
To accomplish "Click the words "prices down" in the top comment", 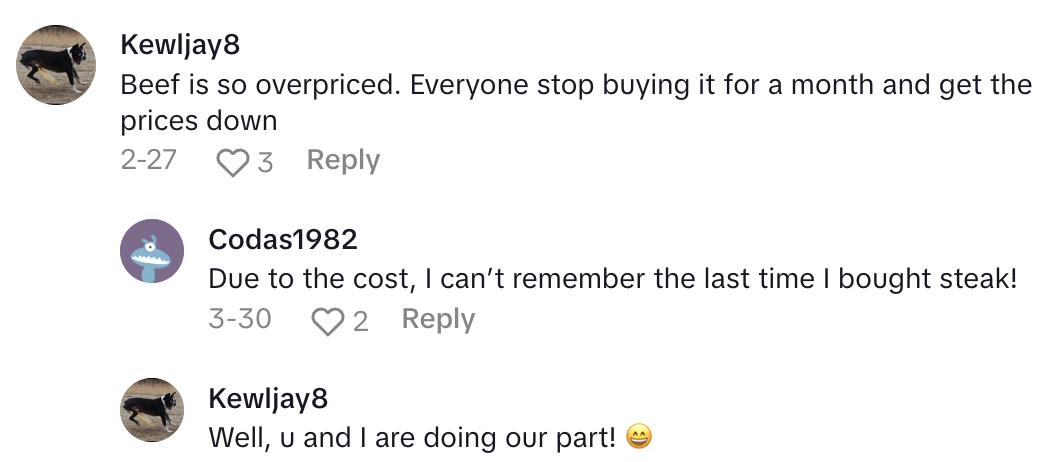I will 198,121.
